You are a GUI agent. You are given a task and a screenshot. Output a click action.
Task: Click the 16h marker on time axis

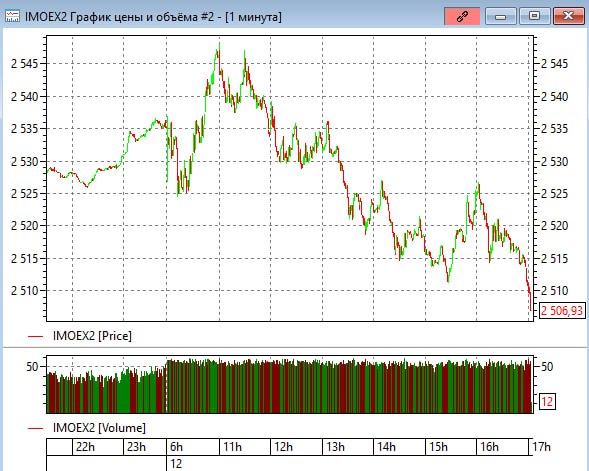pyautogui.click(x=489, y=447)
